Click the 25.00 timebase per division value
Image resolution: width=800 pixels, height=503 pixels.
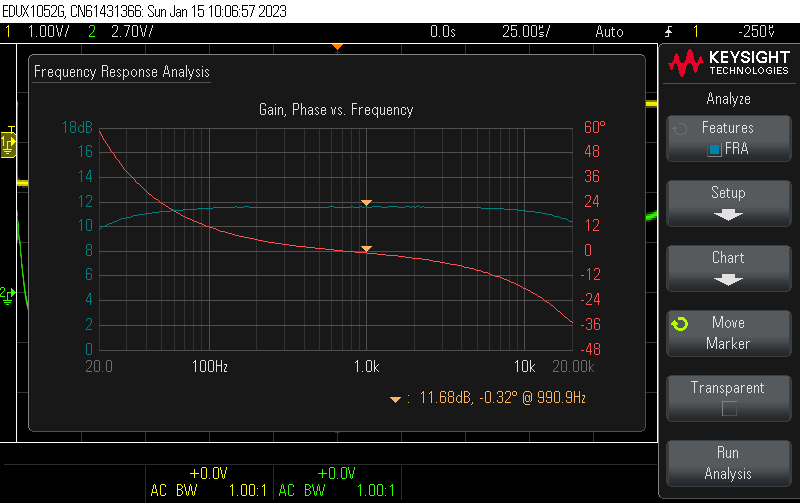point(526,32)
